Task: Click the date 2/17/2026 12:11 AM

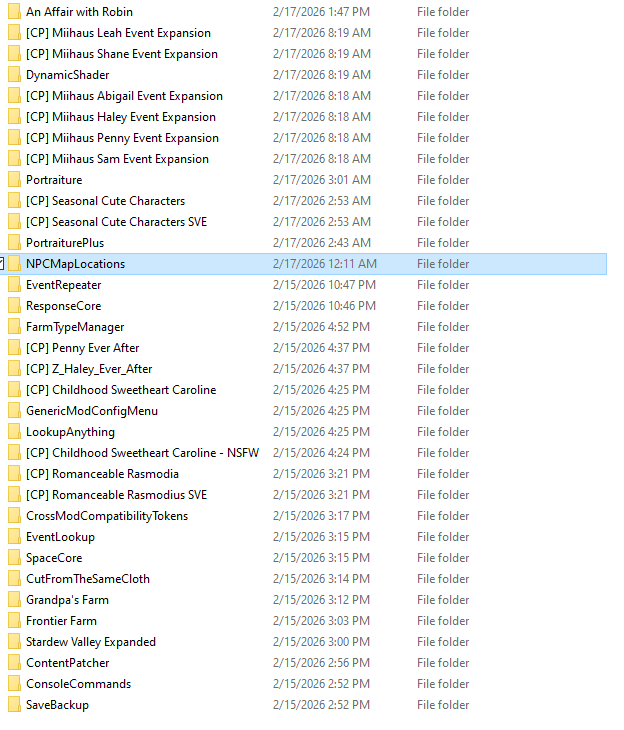Action: [325, 264]
